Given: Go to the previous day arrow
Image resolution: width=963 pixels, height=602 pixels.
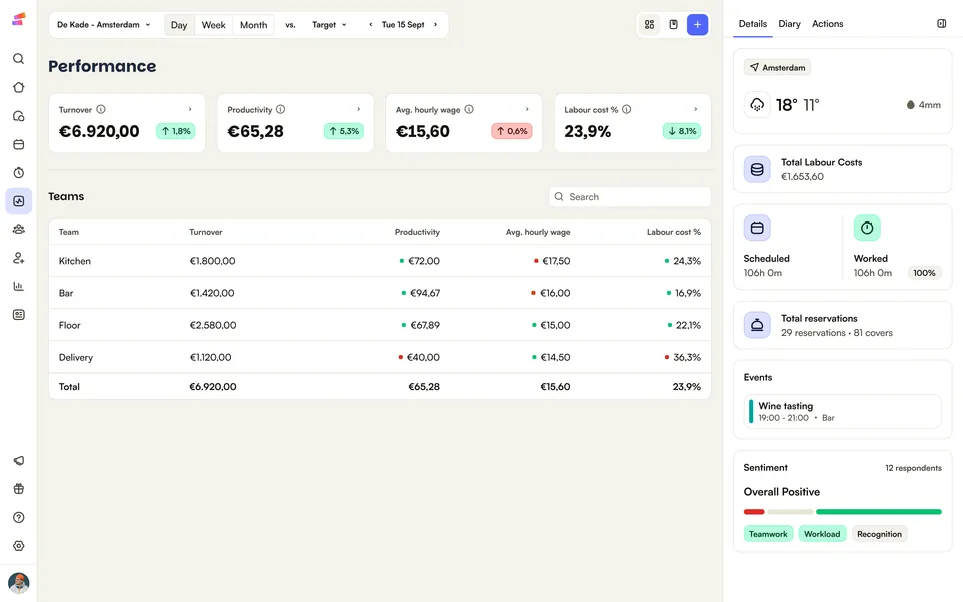Looking at the screenshot, I should pos(370,25).
